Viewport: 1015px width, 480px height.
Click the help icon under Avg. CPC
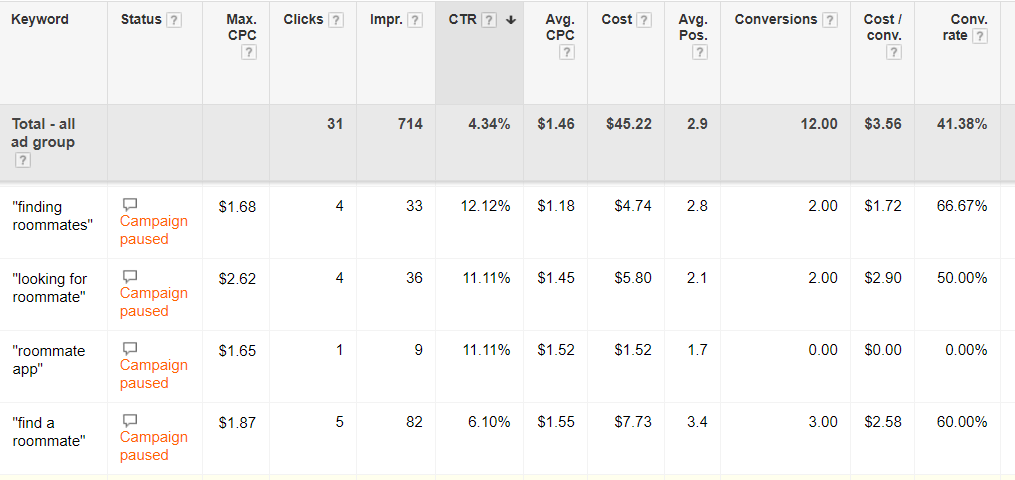point(567,53)
